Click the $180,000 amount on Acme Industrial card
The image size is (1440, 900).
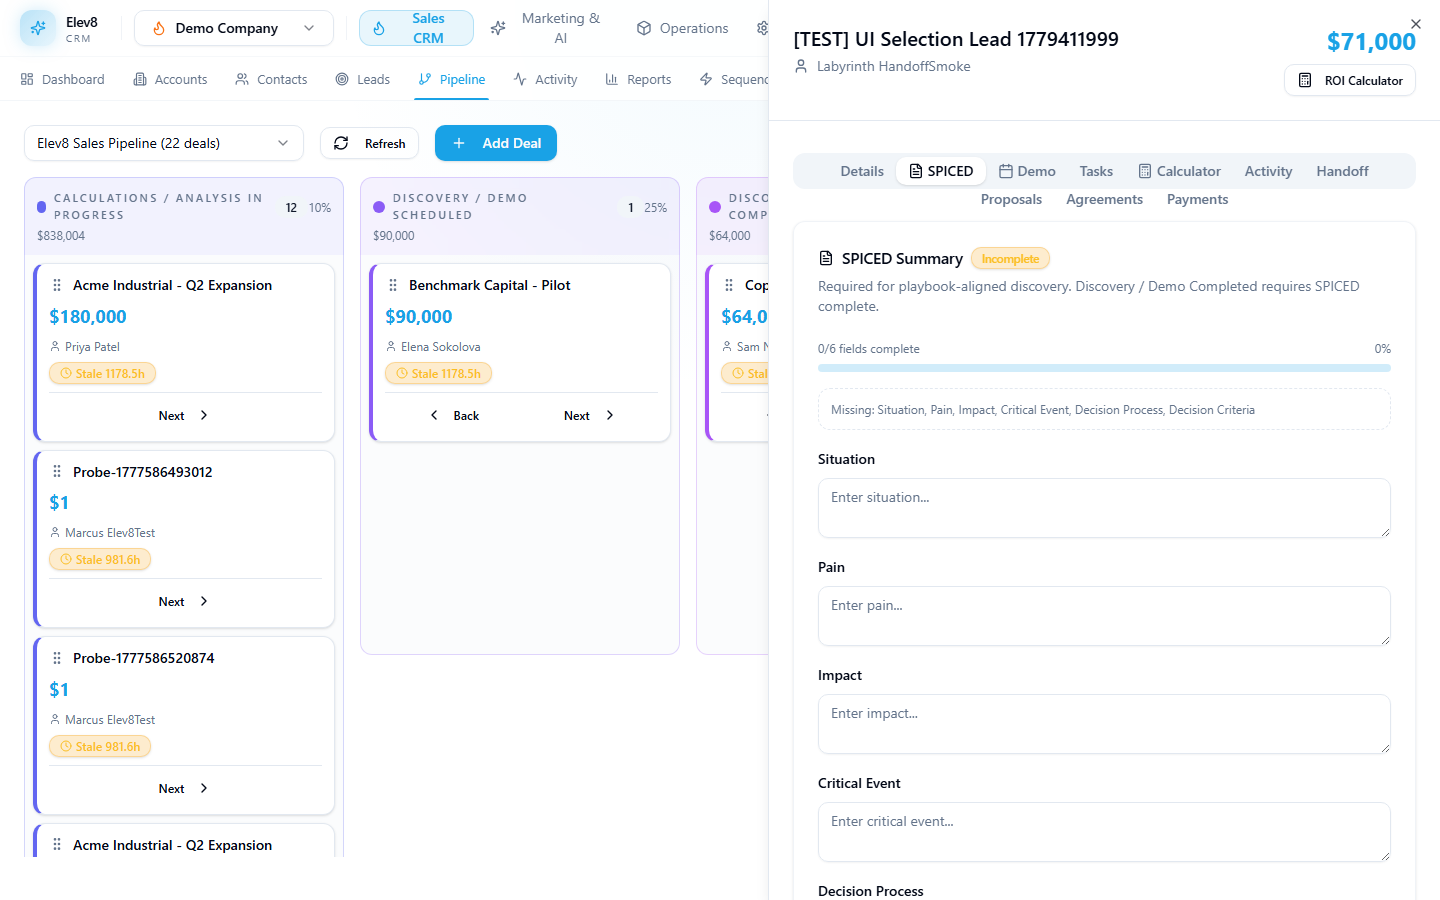click(x=88, y=316)
